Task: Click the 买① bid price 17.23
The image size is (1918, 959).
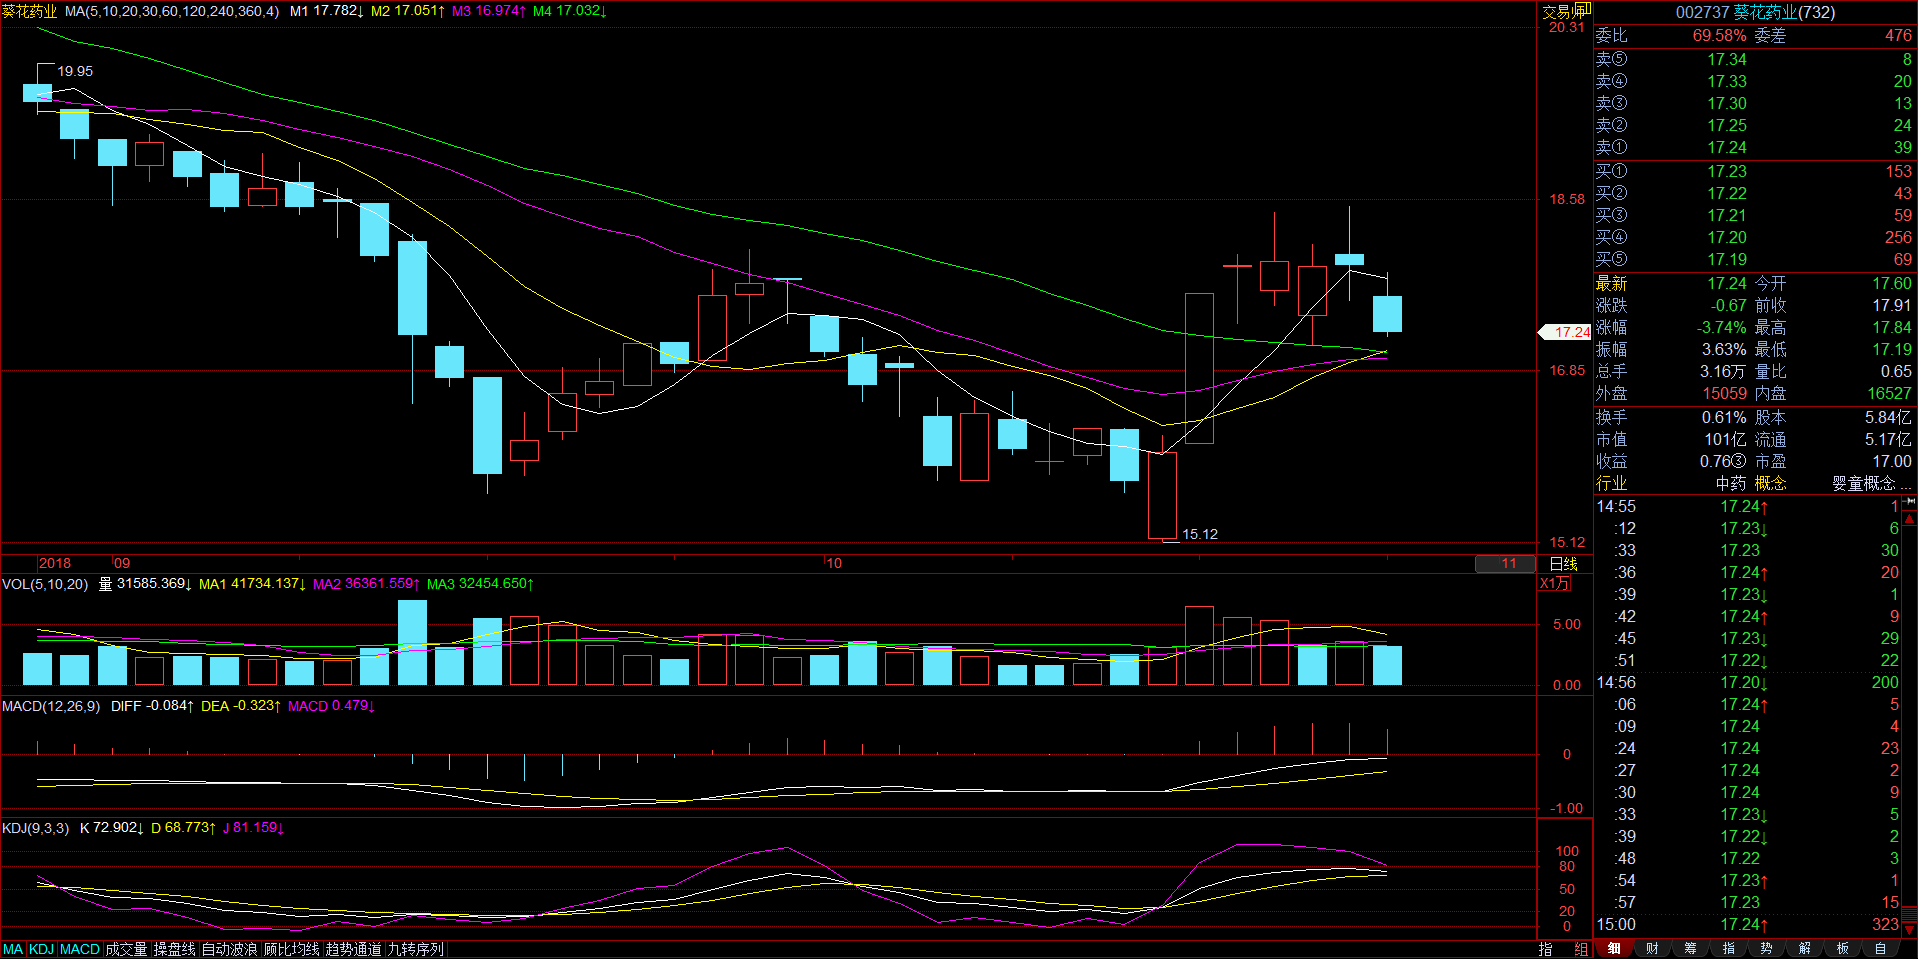Action: 1727,171
